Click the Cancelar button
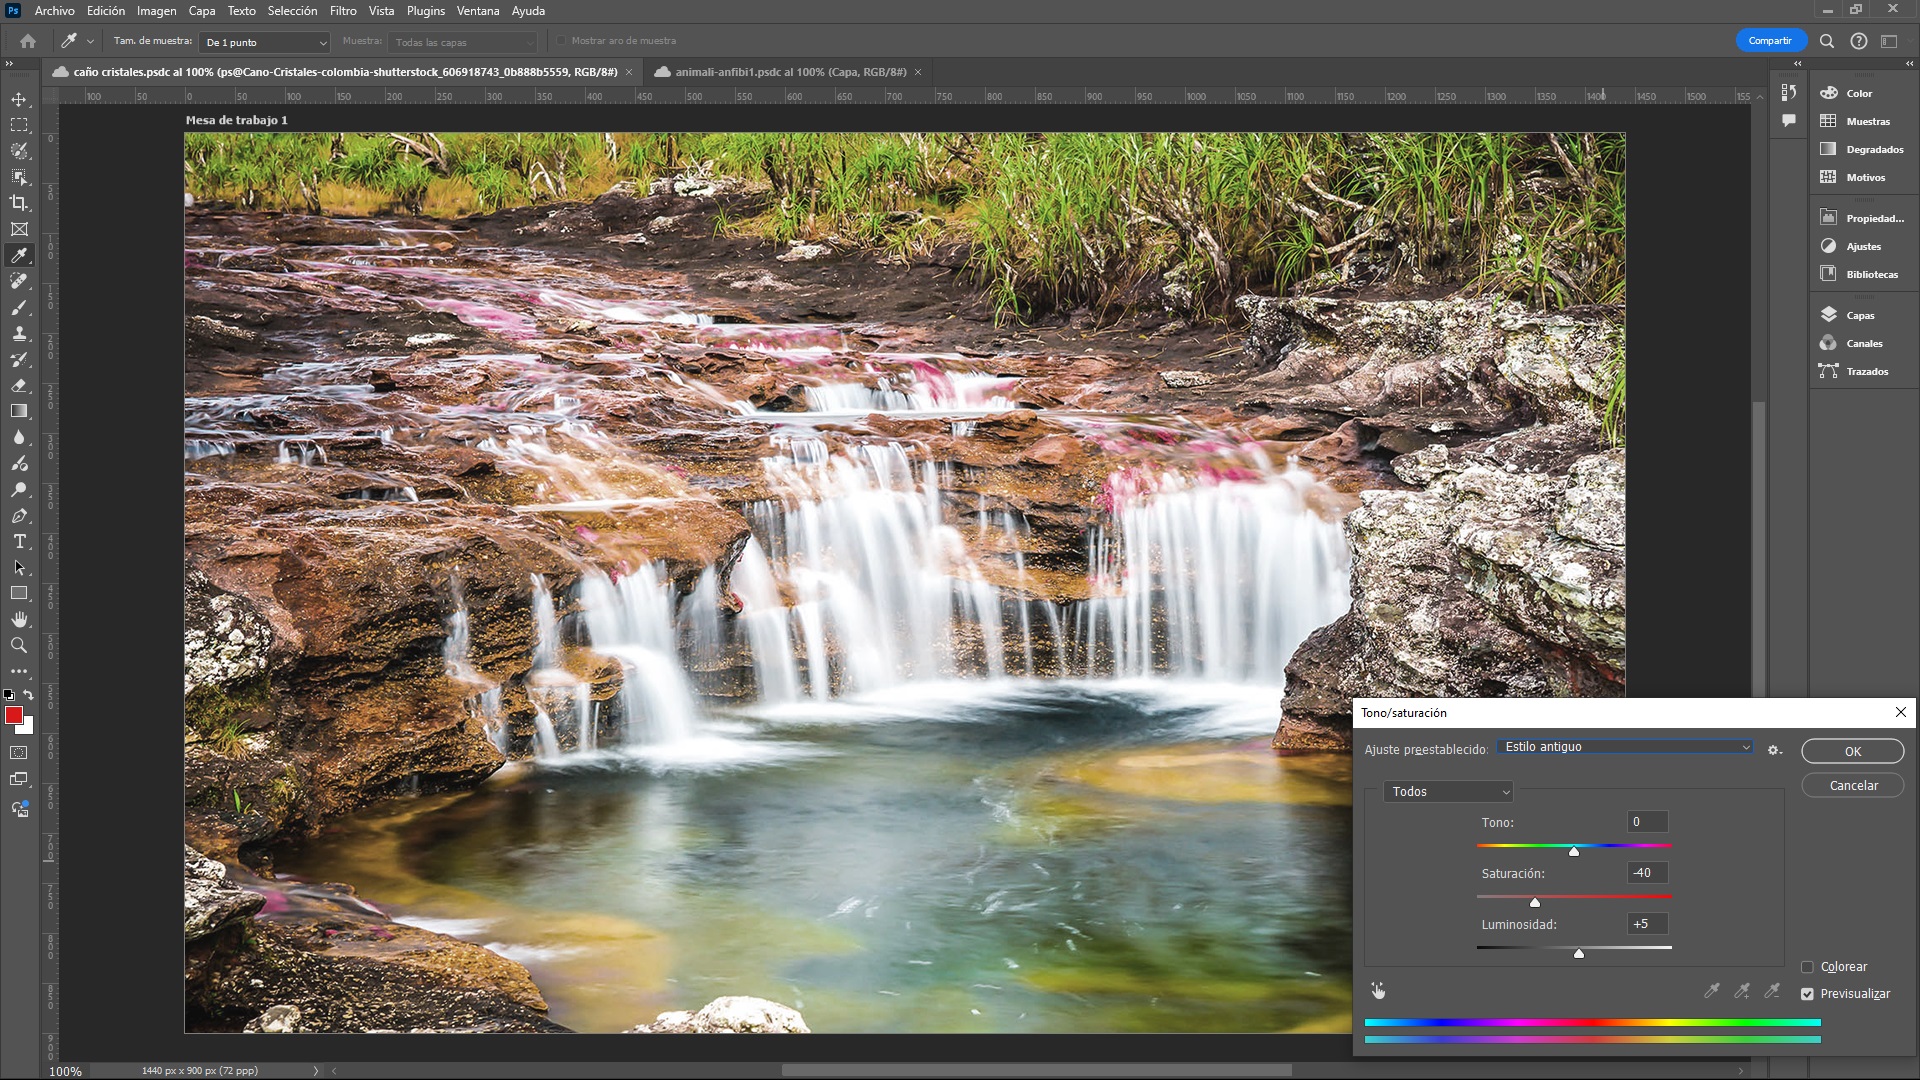This screenshot has width=1920, height=1080. tap(1852, 786)
